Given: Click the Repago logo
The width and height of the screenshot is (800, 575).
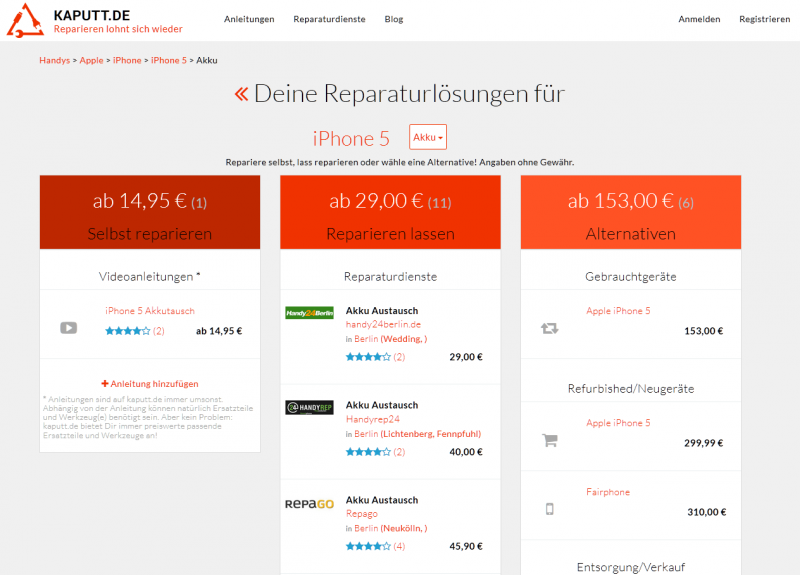Looking at the screenshot, I should click(309, 503).
